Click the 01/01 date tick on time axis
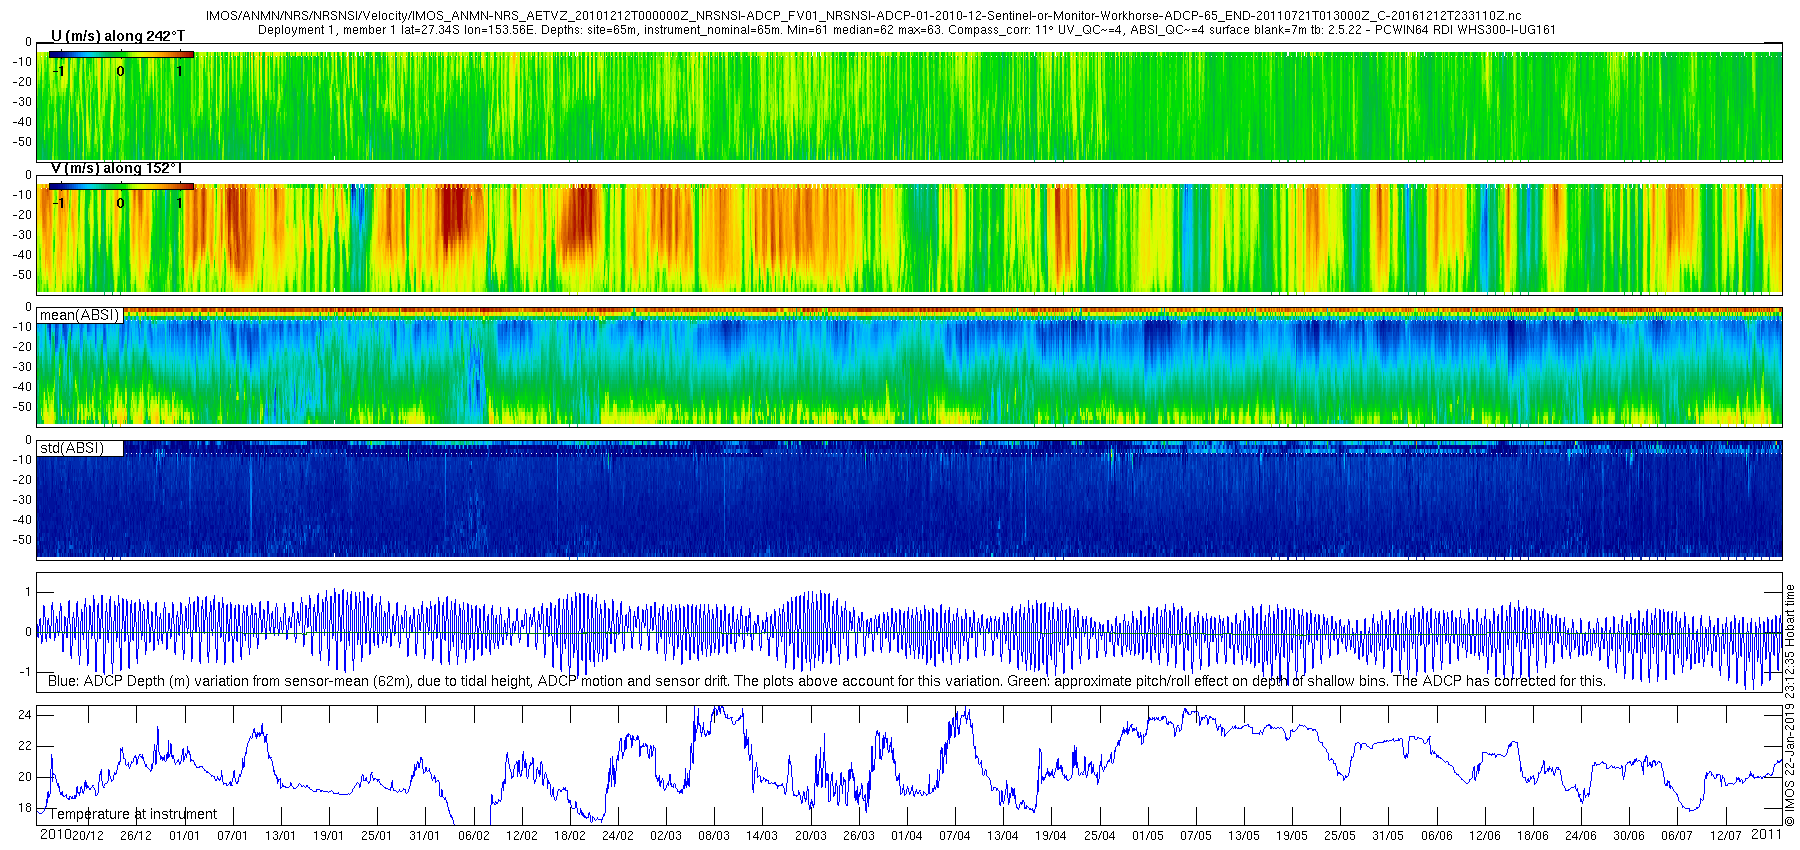Screen dimensions: 1800x850 tap(184, 836)
